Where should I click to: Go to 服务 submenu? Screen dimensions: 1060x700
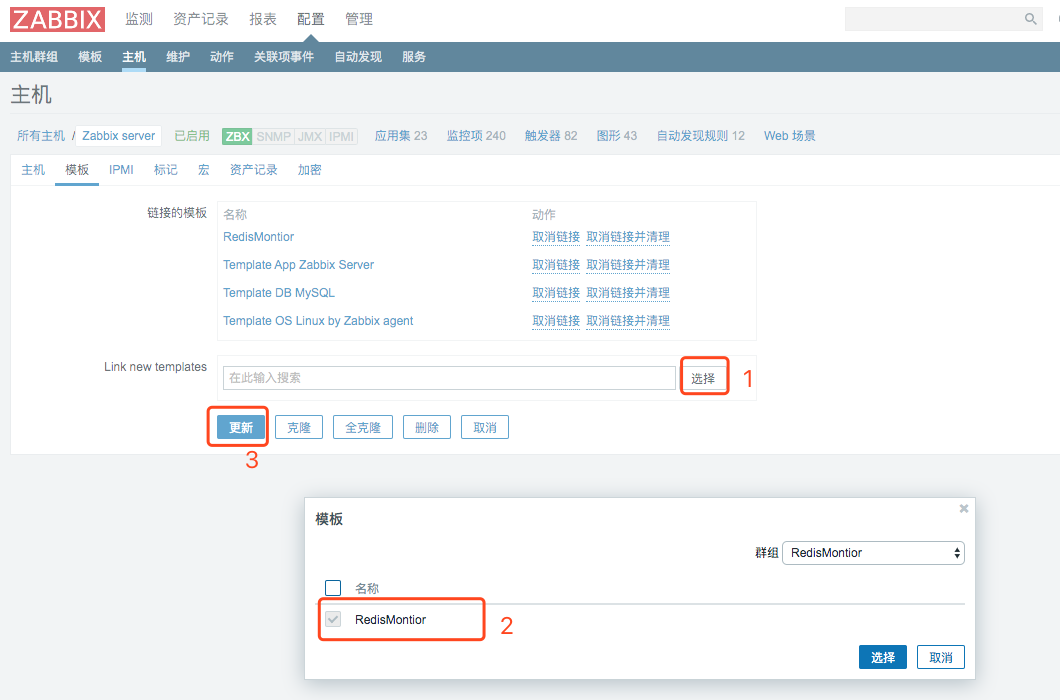pyautogui.click(x=414, y=57)
